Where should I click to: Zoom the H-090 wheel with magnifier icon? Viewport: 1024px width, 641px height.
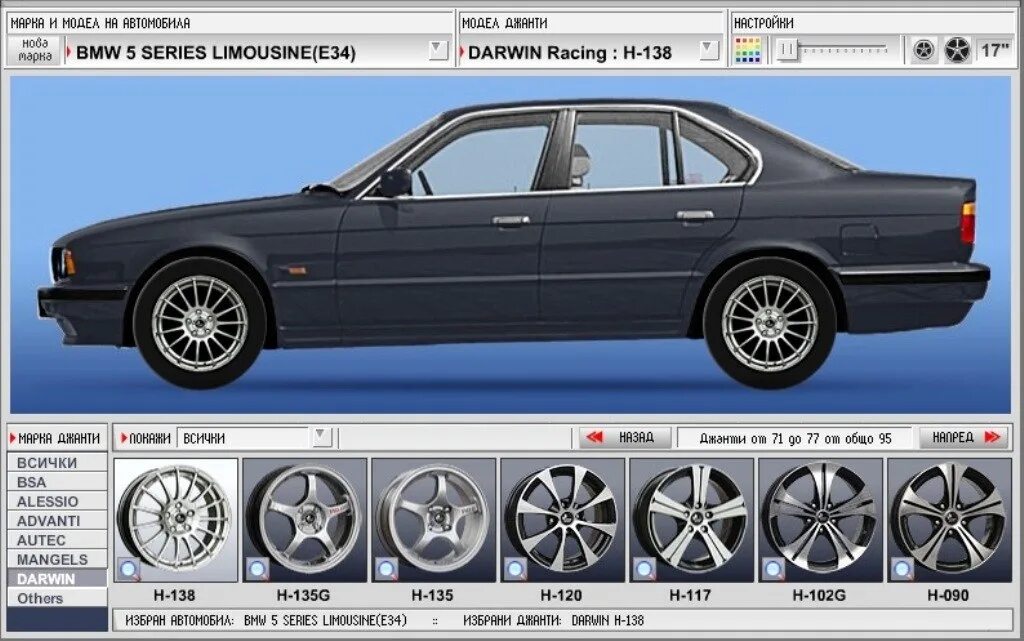point(902,569)
